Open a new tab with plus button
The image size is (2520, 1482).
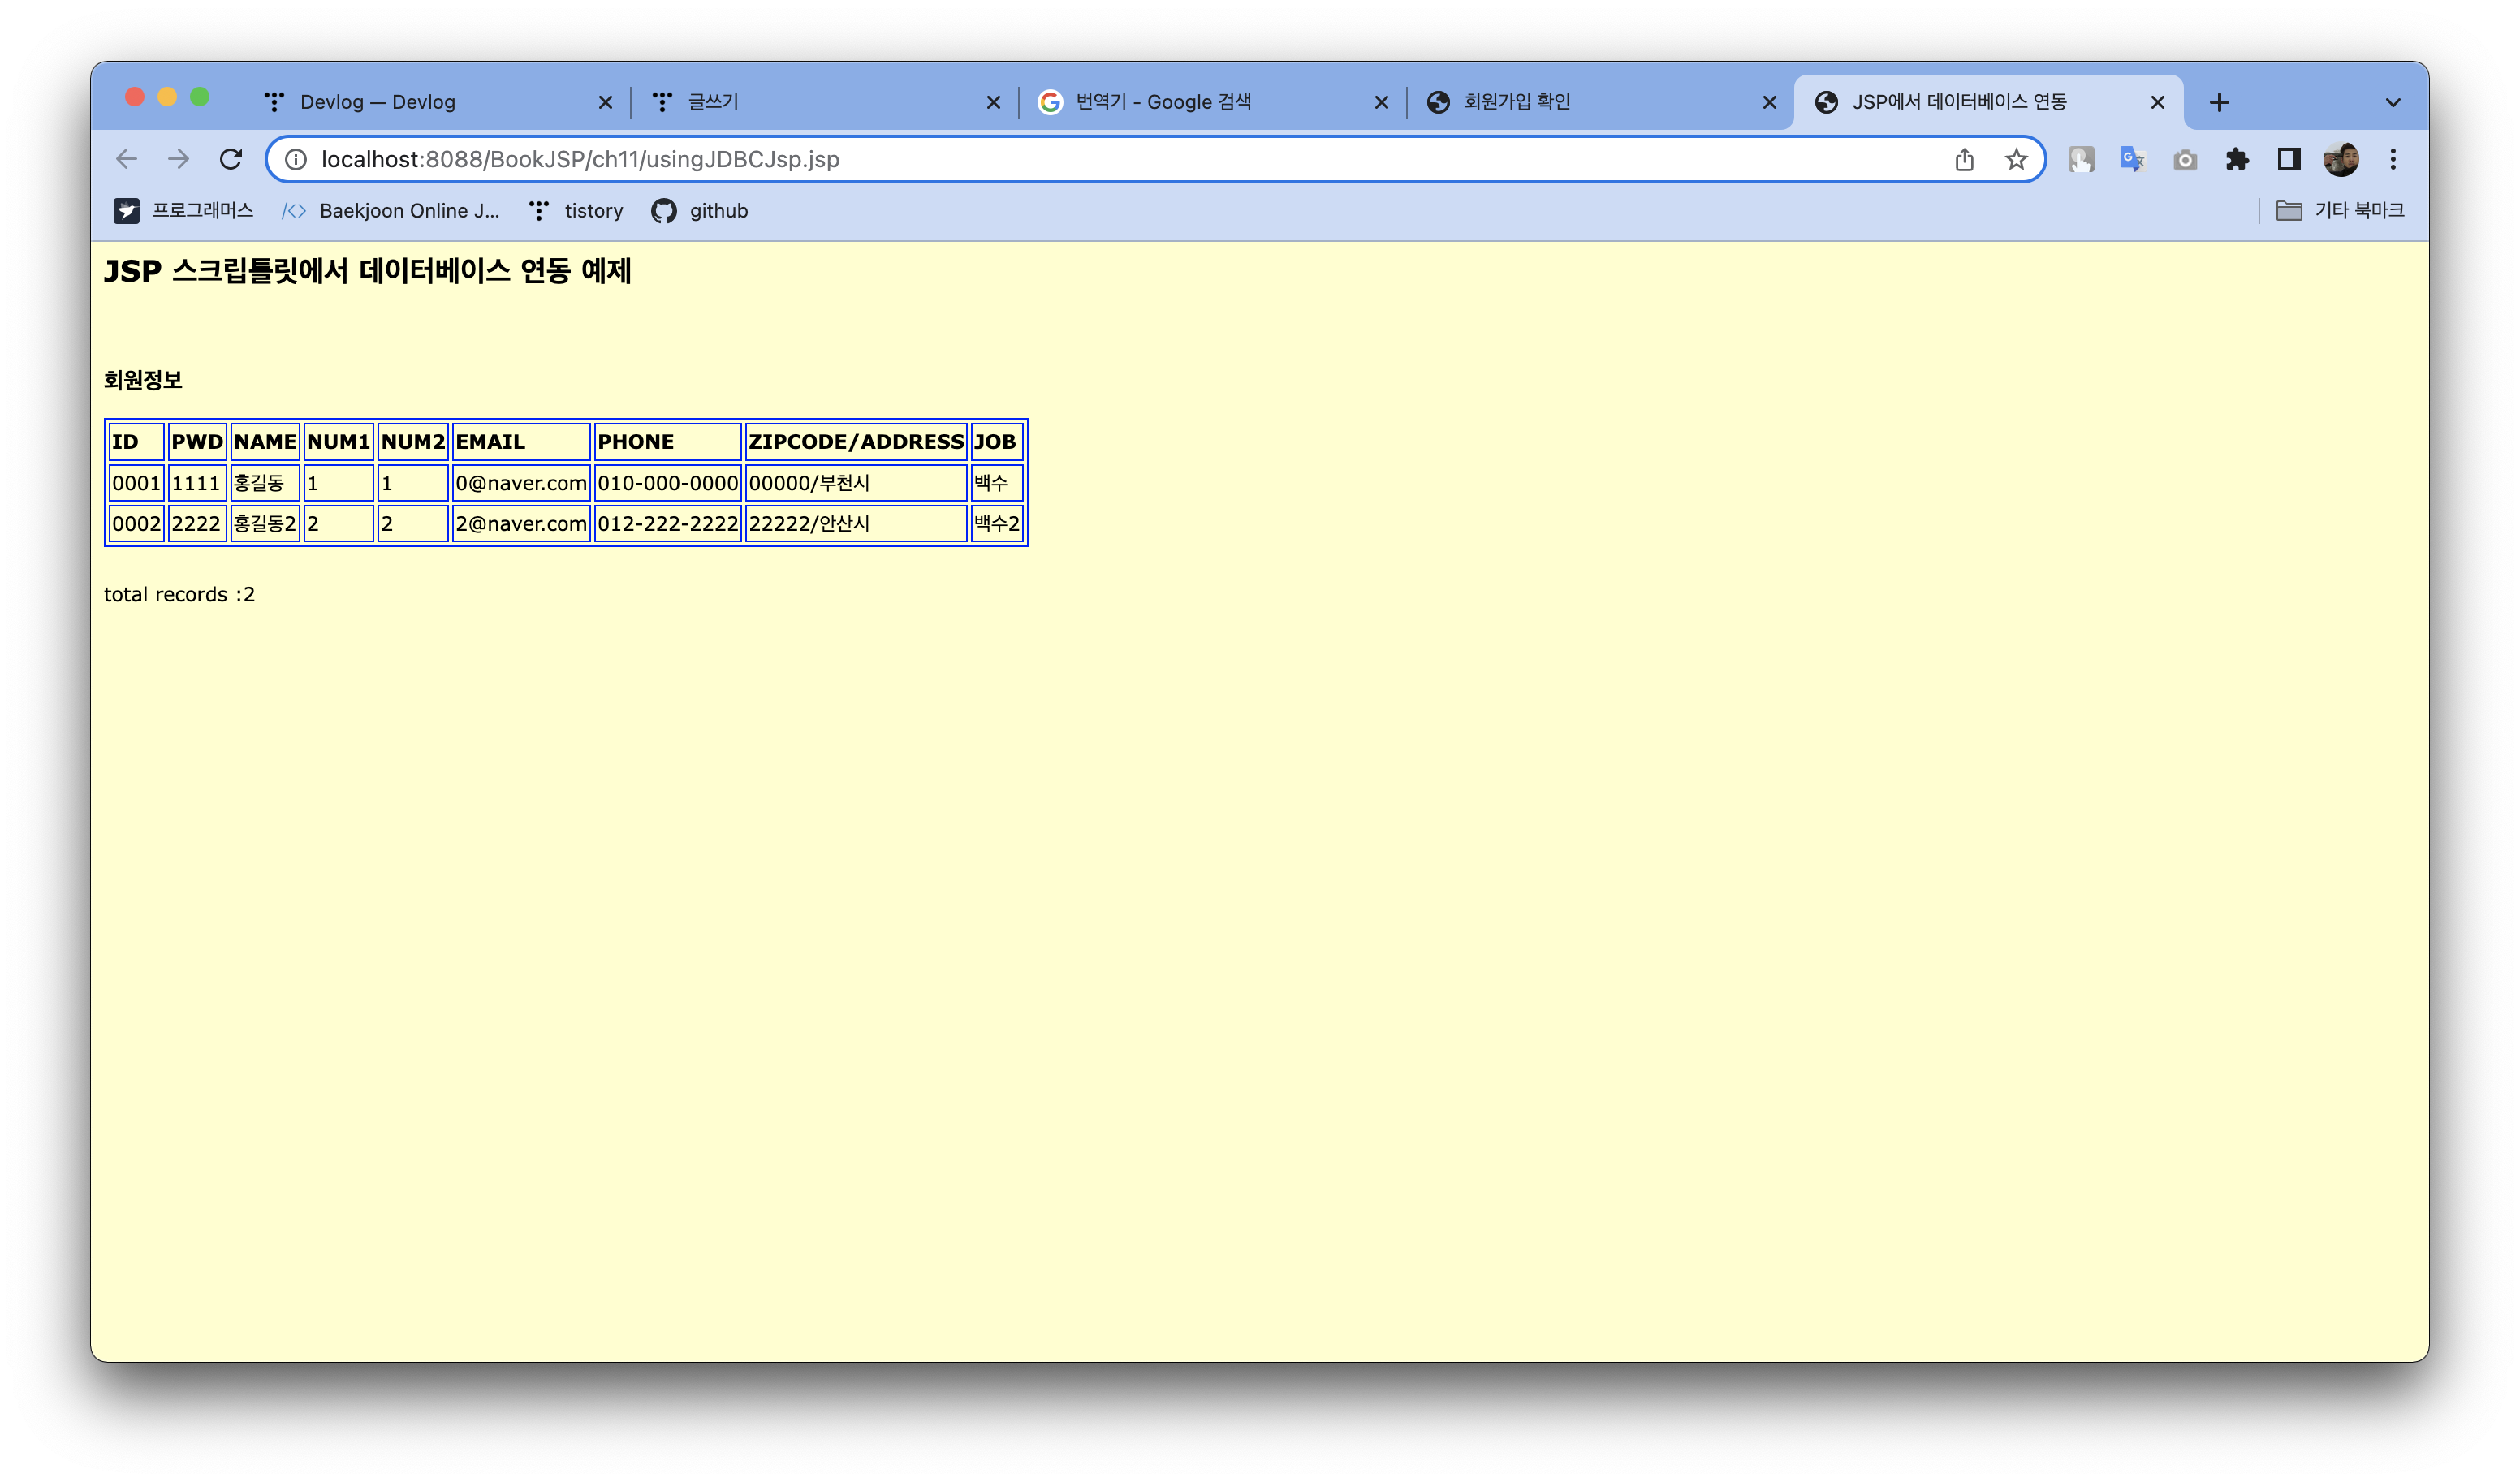(2219, 102)
